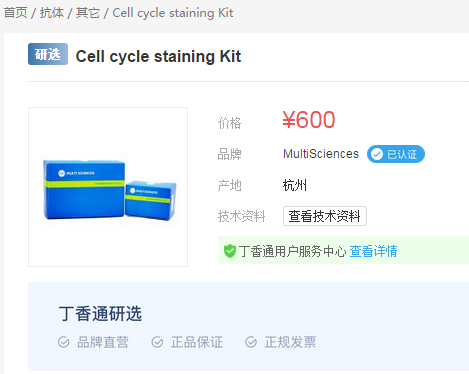Open the 其它 breadcrumb category
Image resolution: width=469 pixels, height=374 pixels.
(x=88, y=13)
